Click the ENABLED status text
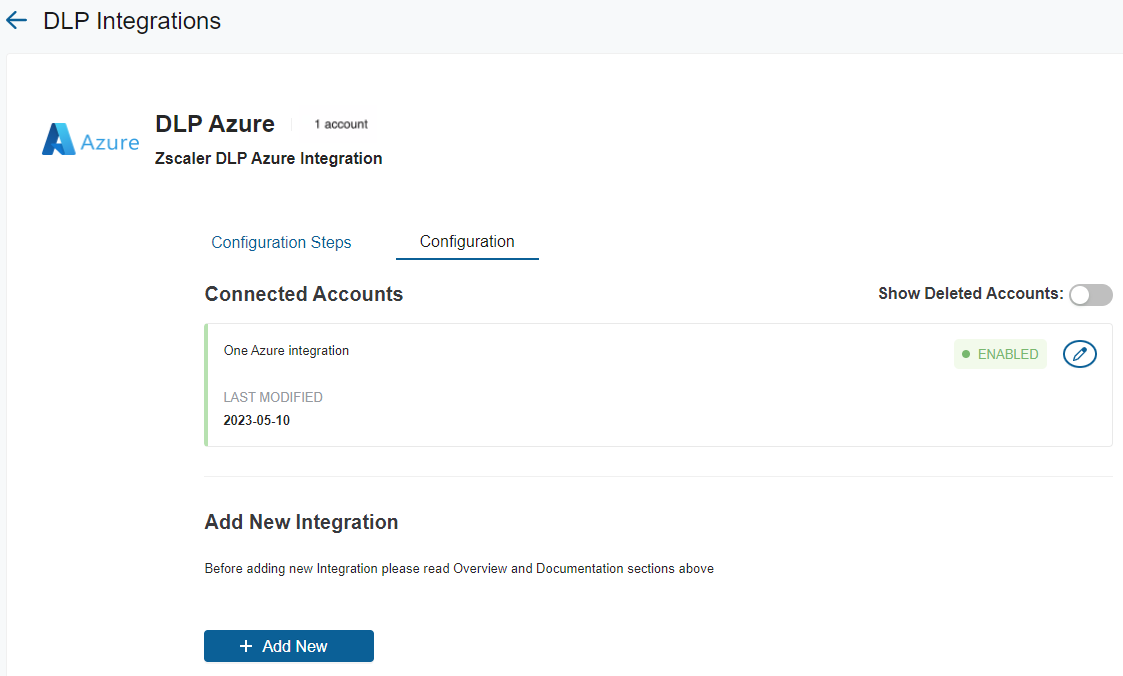Screen dimensions: 1123x676 coord(1007,354)
